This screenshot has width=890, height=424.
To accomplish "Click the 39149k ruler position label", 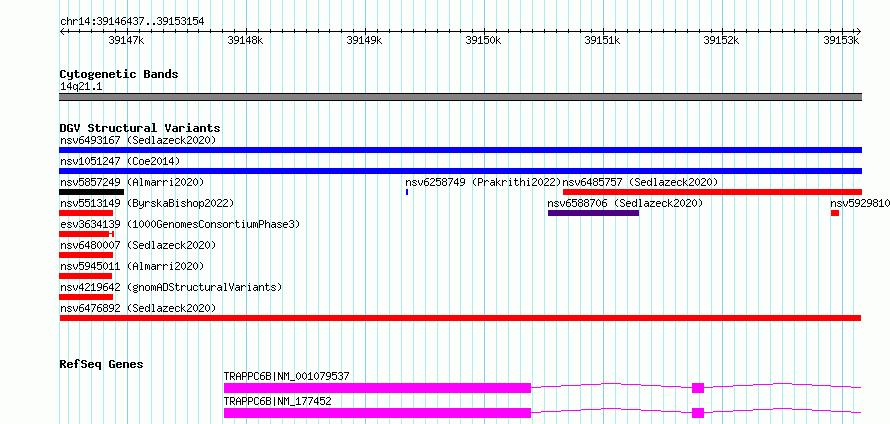I will [x=364, y=40].
